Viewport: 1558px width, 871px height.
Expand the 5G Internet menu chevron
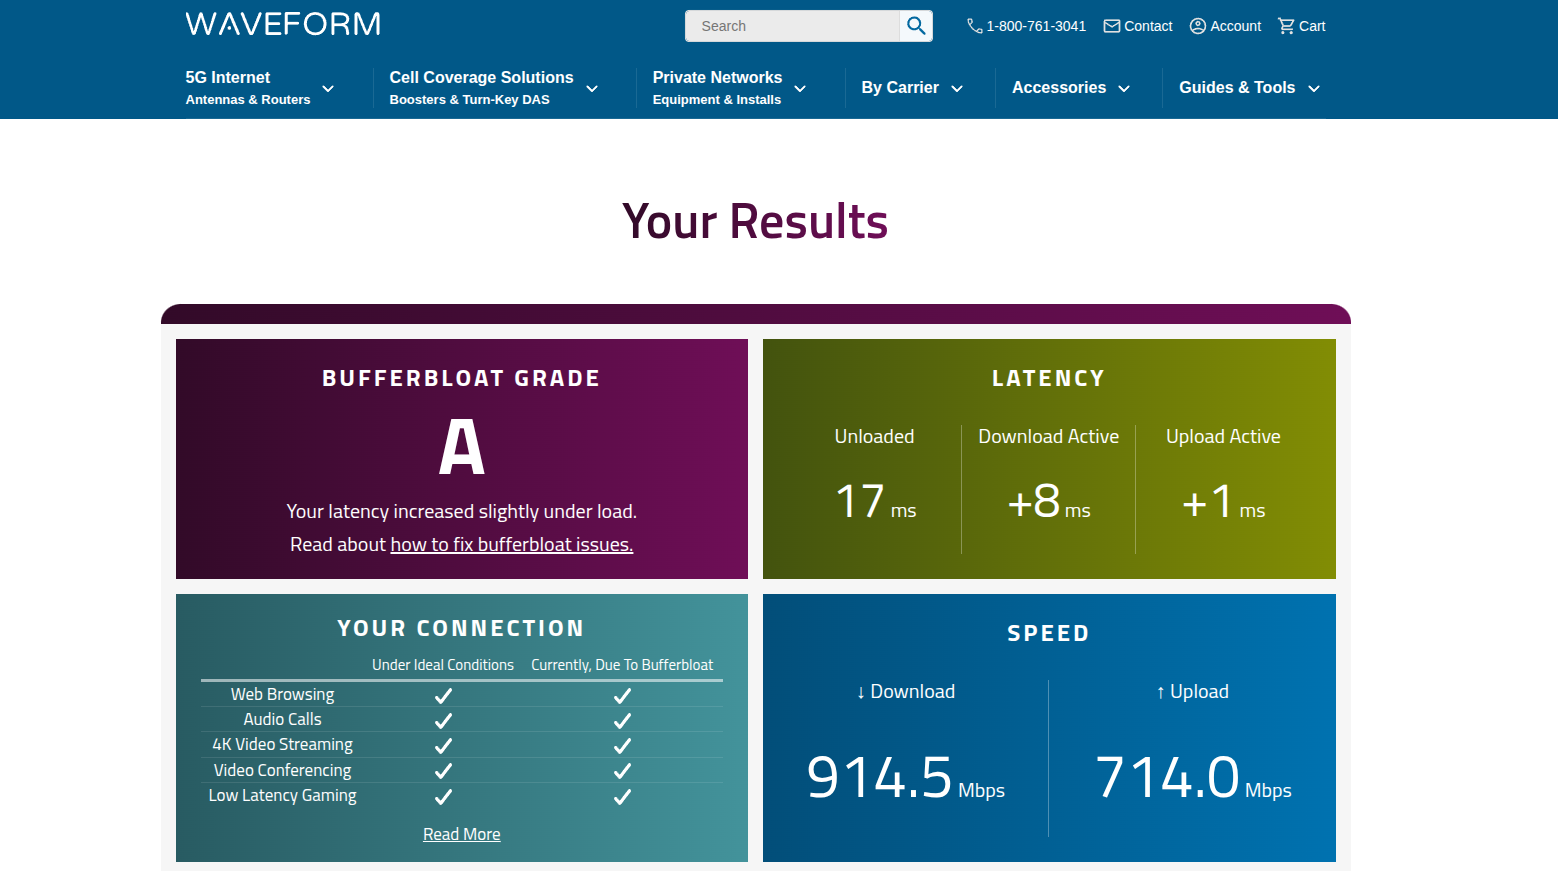tap(328, 89)
